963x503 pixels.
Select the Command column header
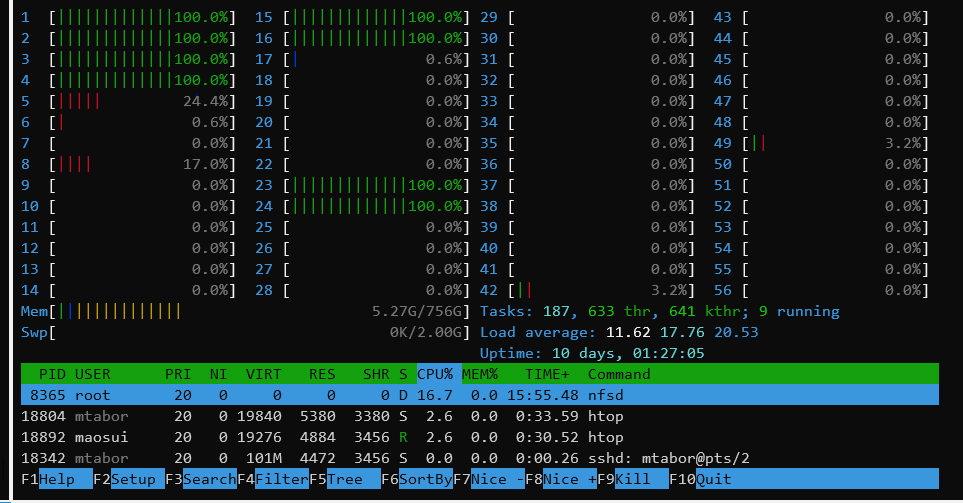[618, 374]
